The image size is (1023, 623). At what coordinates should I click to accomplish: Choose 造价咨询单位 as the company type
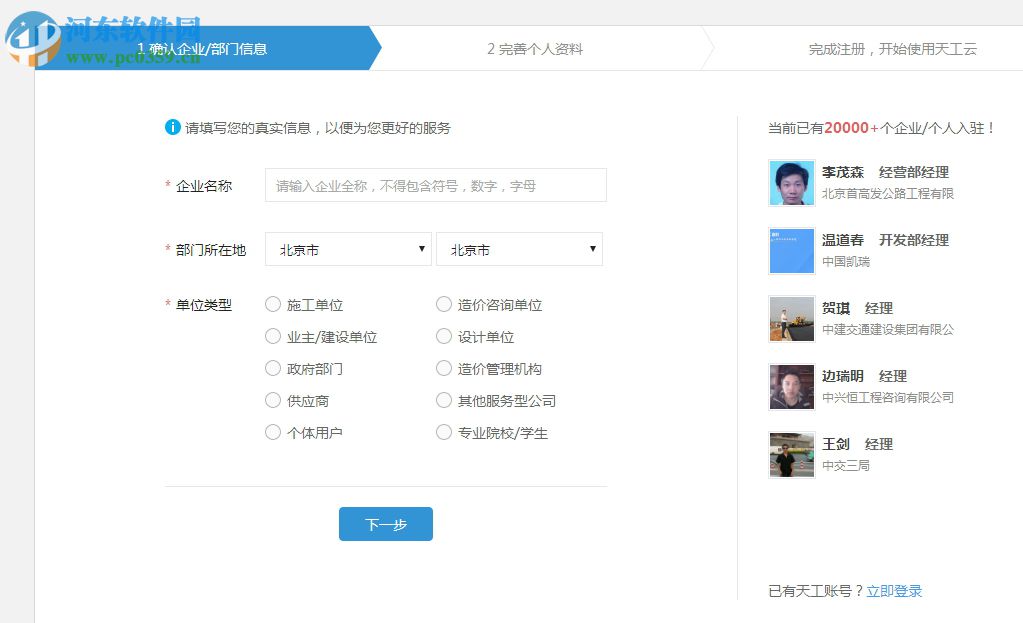[x=443, y=304]
